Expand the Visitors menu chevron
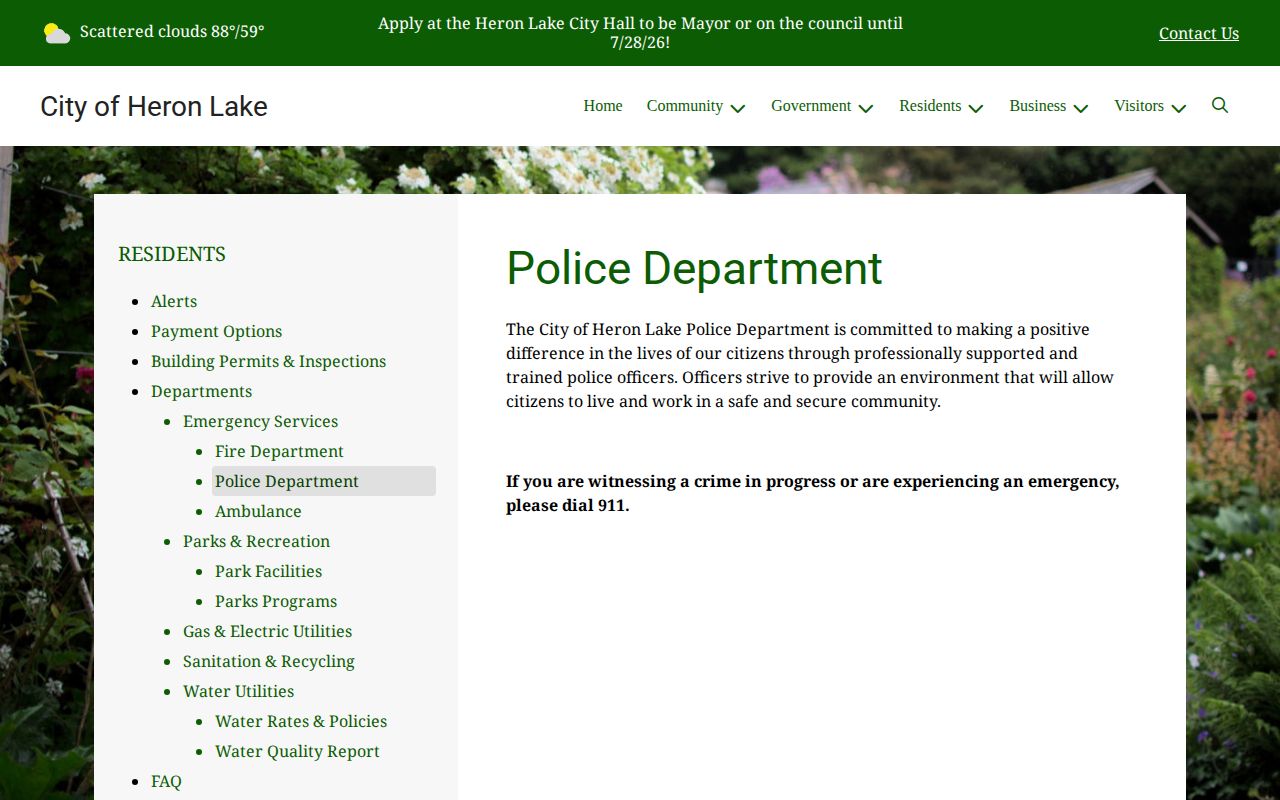1280x800 pixels. [x=1179, y=108]
